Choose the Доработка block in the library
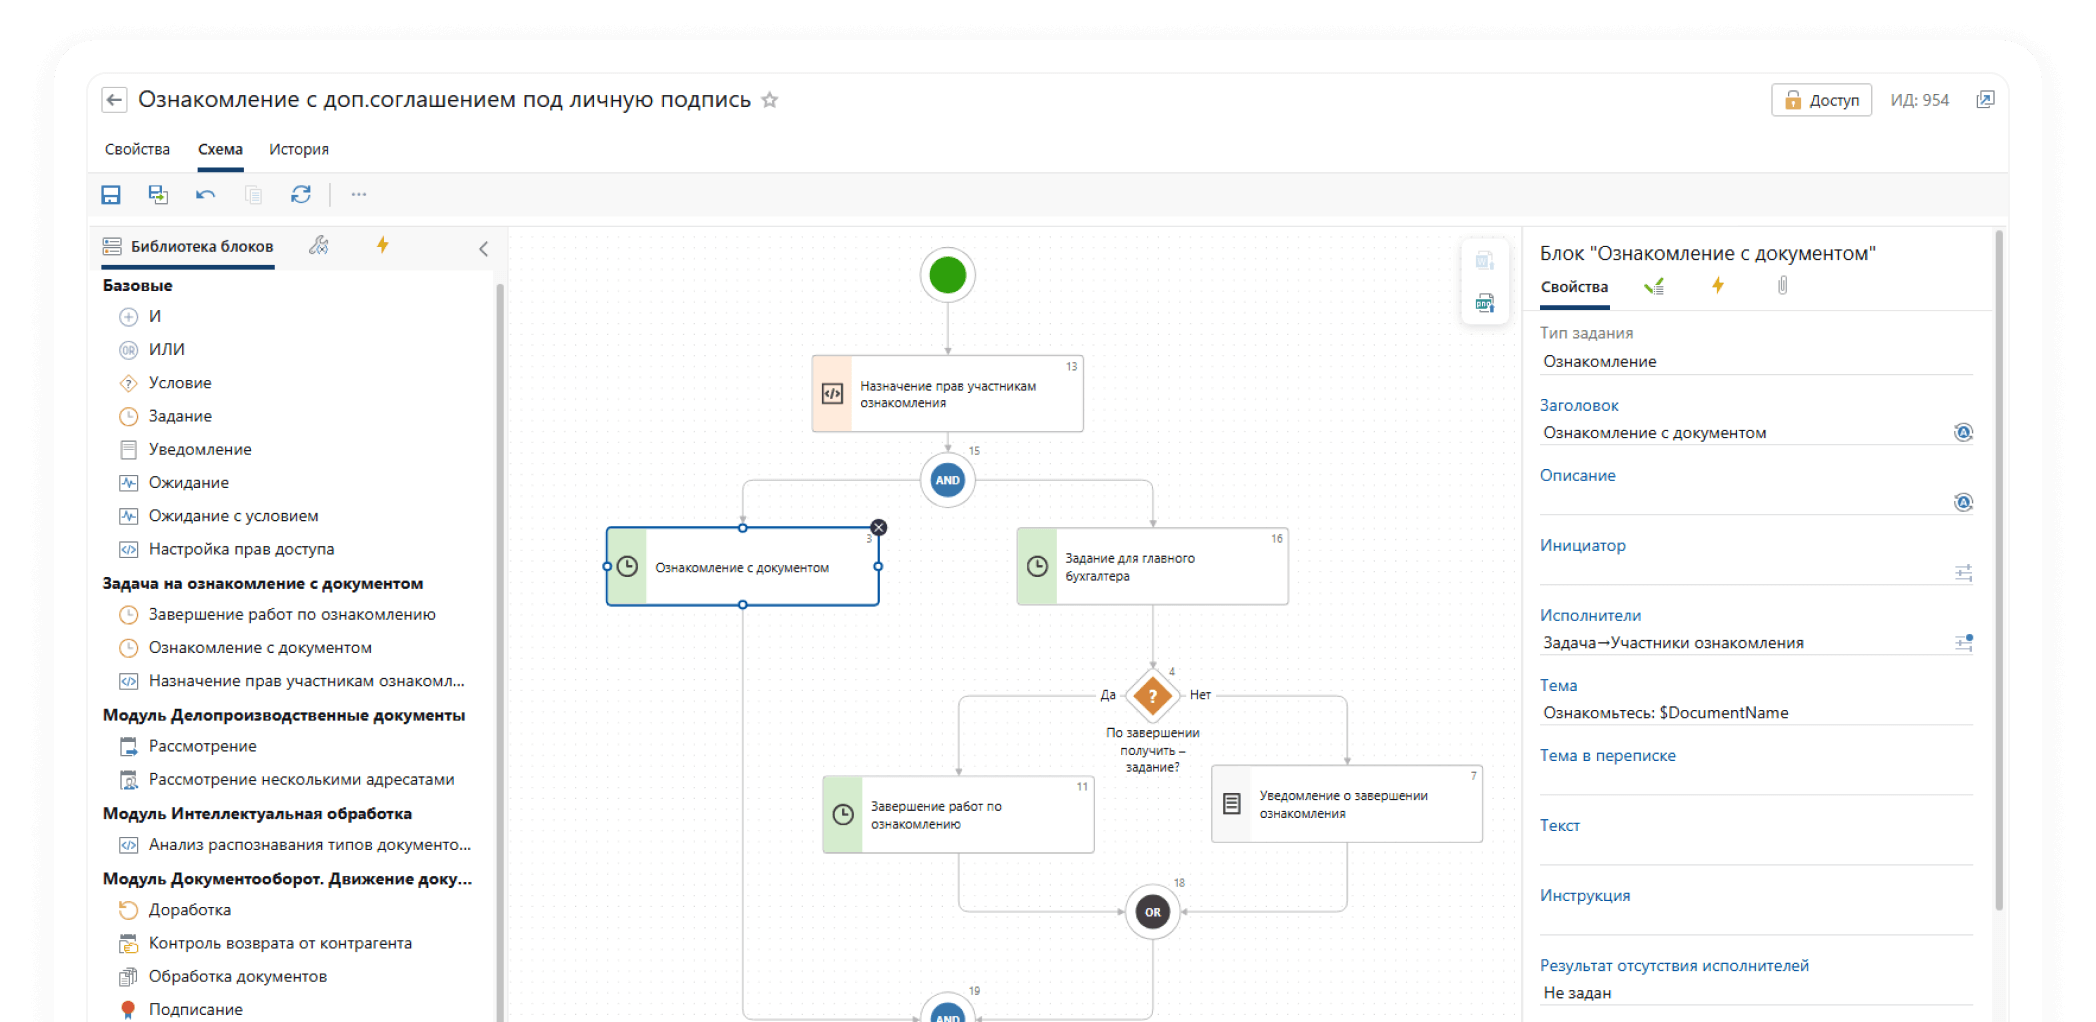 coord(189,910)
